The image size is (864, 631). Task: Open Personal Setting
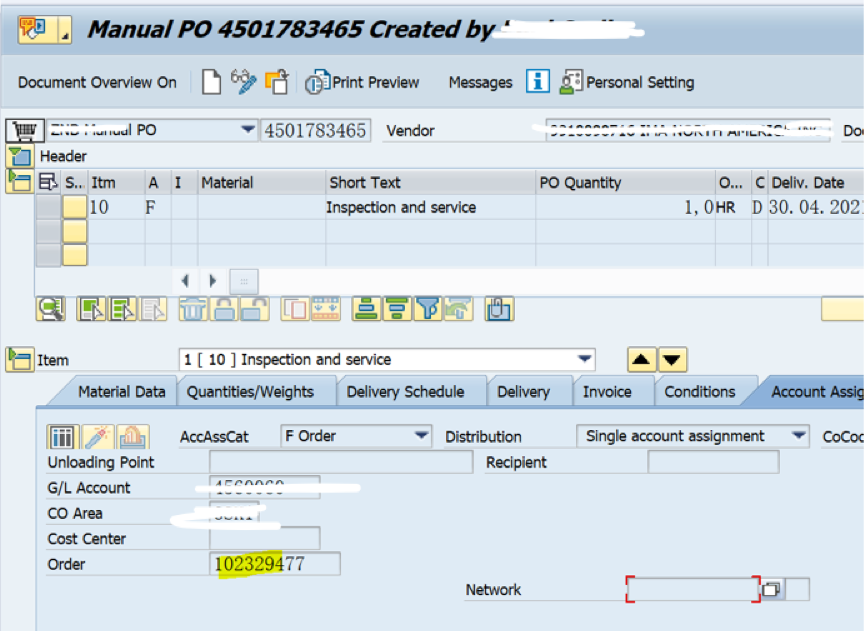[627, 83]
